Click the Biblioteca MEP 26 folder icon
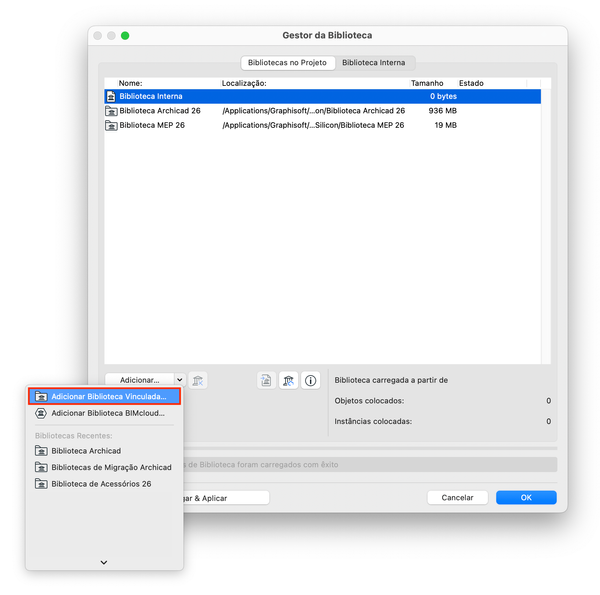 click(111, 125)
